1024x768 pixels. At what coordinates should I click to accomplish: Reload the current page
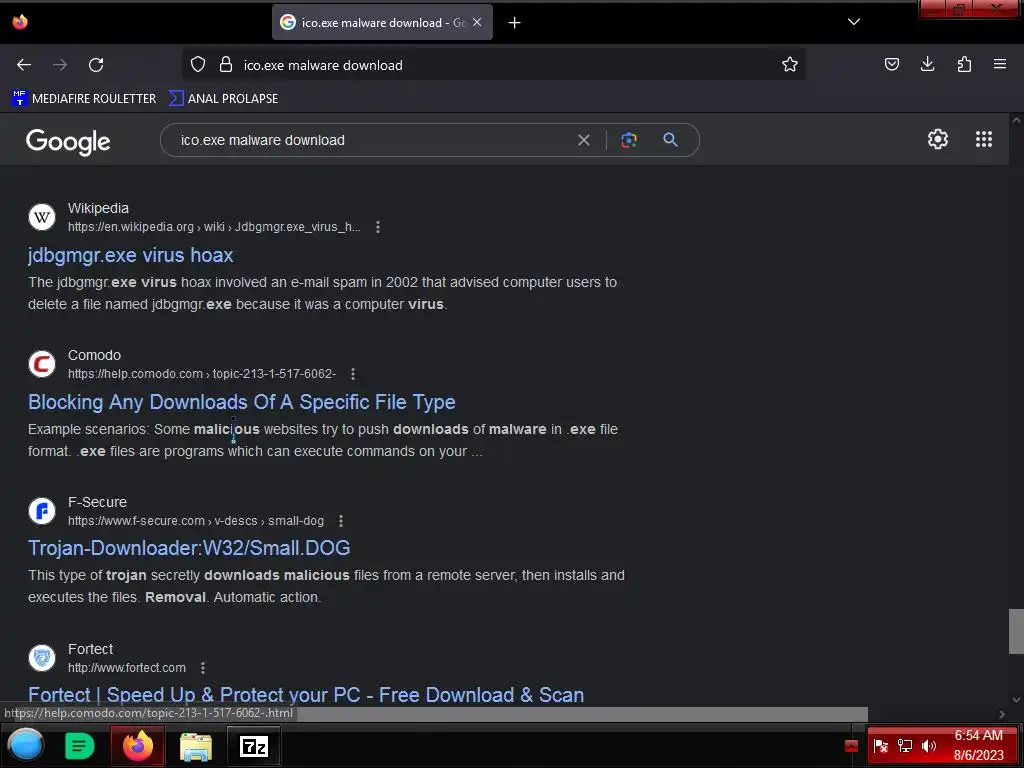(x=96, y=65)
